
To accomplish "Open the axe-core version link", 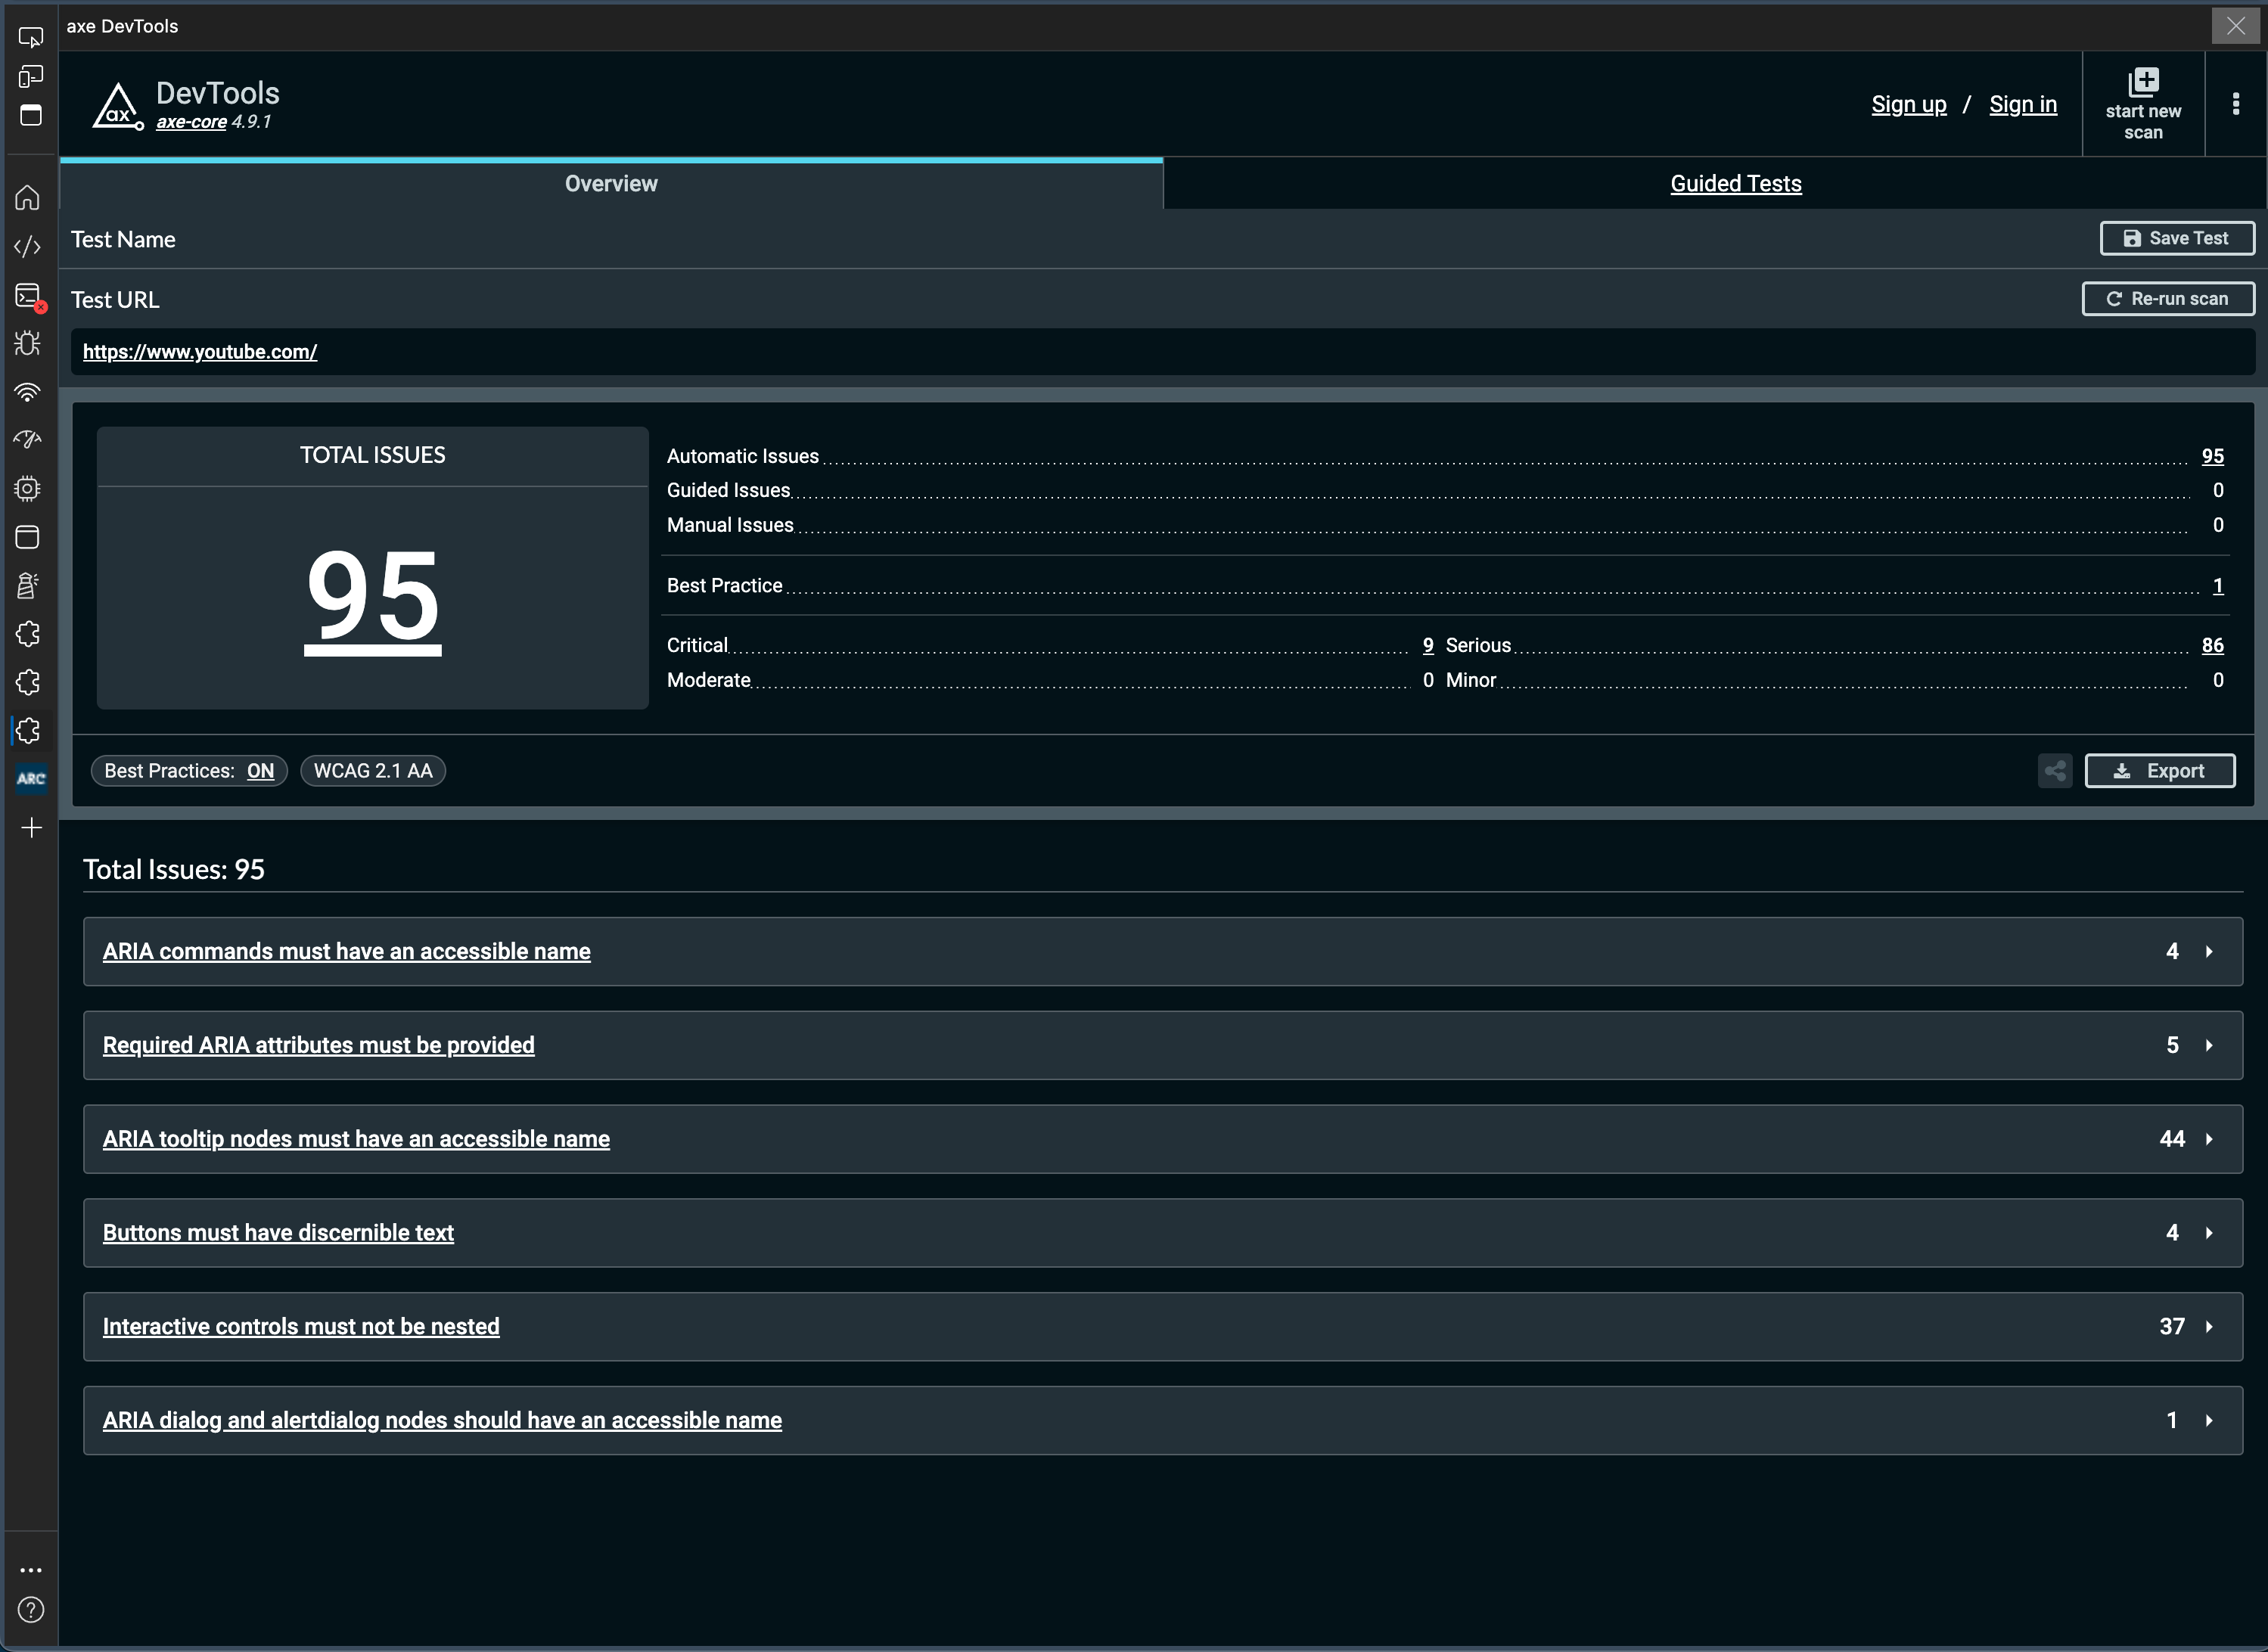I will tap(191, 122).
